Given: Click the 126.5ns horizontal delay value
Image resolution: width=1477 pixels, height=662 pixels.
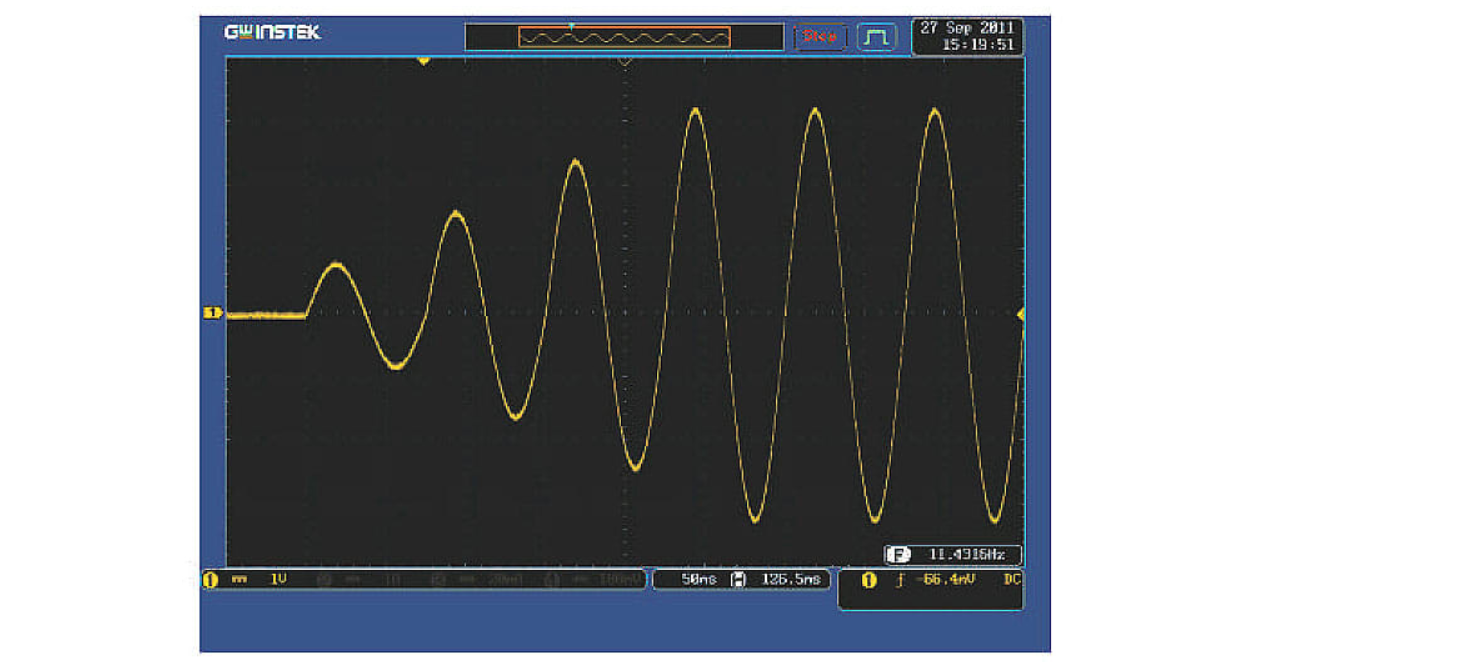Looking at the screenshot, I should [791, 579].
